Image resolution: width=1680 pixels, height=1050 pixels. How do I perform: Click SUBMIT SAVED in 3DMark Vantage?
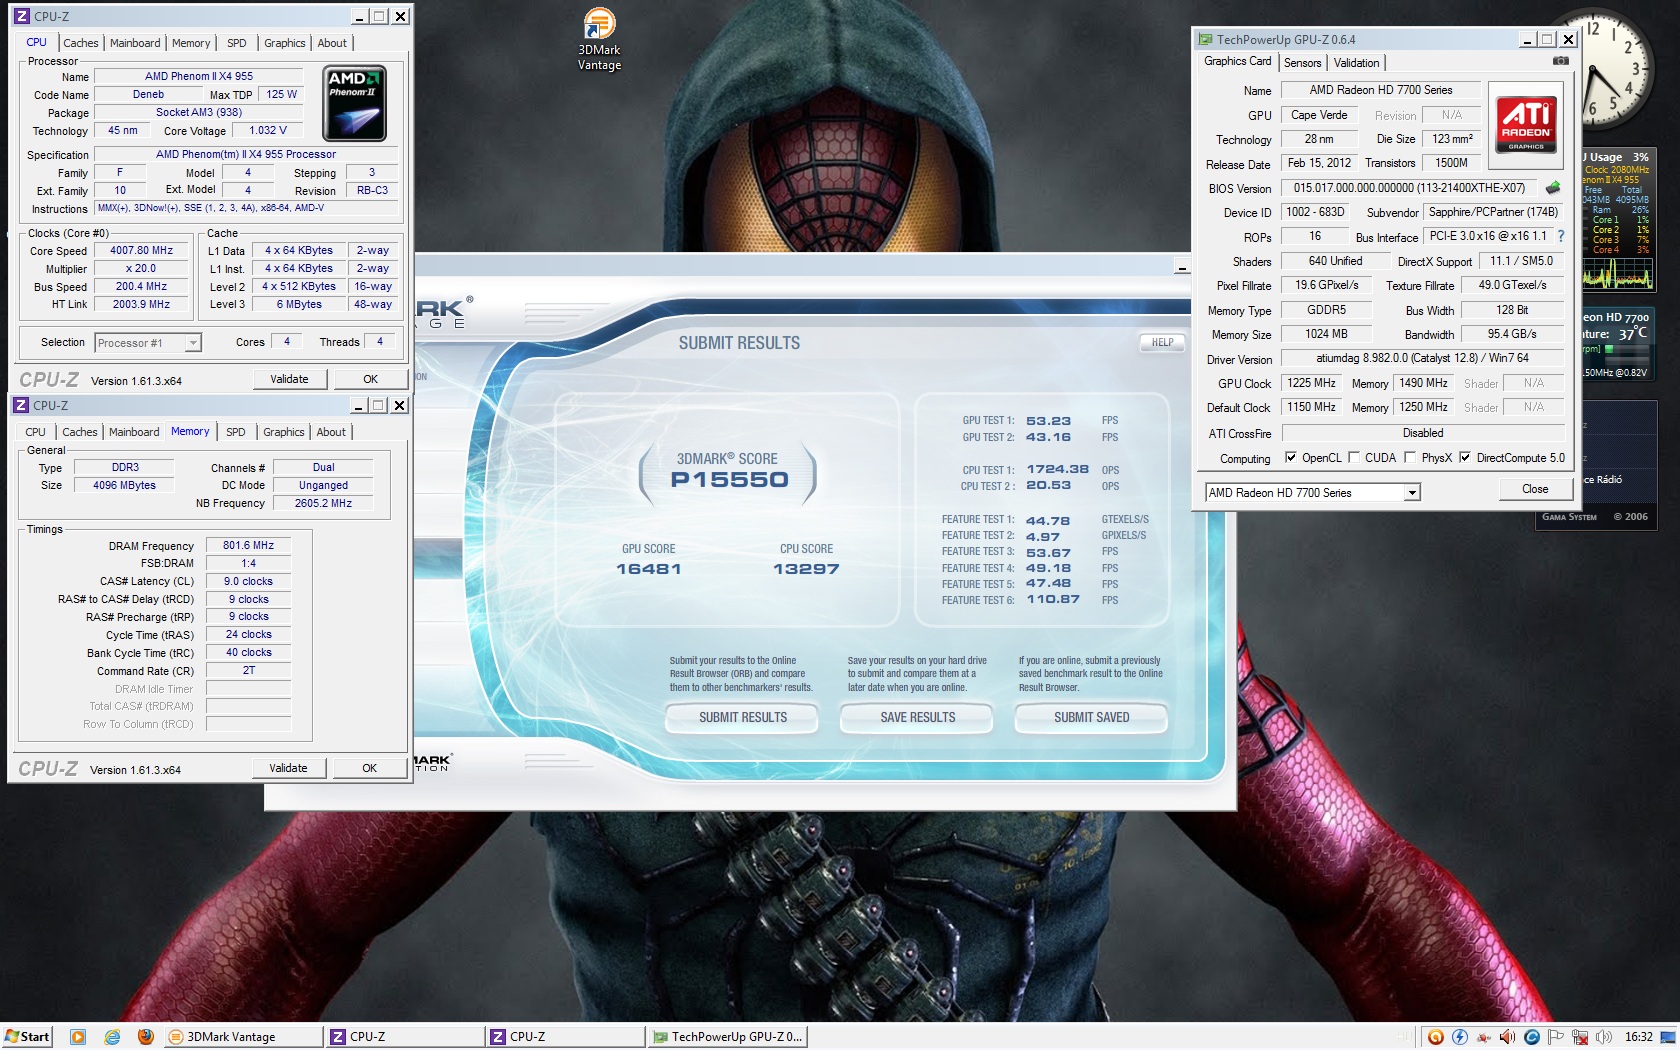click(x=1091, y=718)
